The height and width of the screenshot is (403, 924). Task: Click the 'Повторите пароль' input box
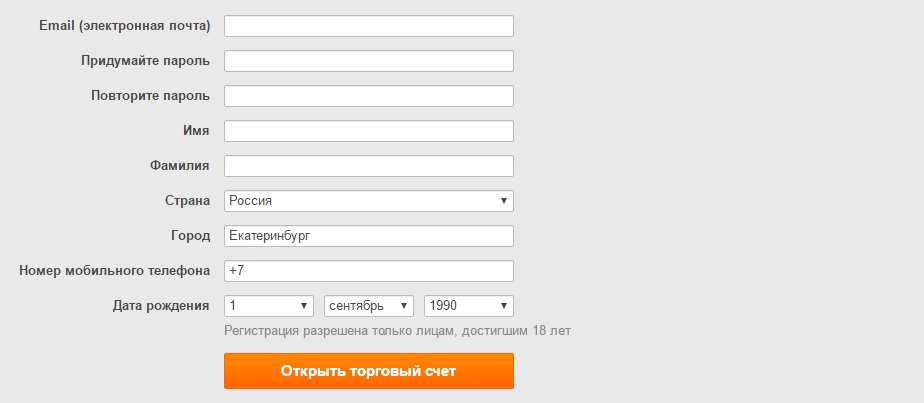(x=368, y=96)
